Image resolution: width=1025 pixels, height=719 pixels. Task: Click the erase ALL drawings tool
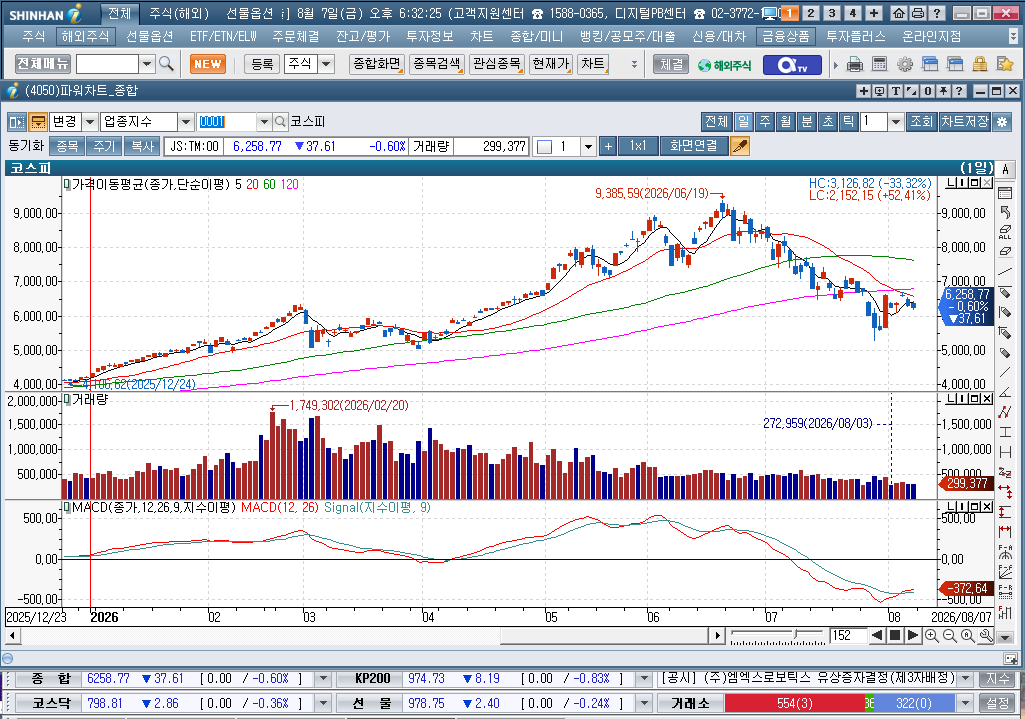pos(1005,232)
